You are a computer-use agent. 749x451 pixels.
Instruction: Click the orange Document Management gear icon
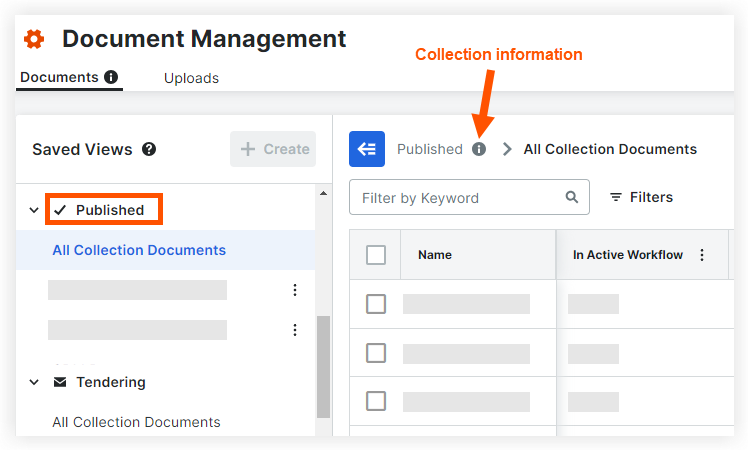pos(34,39)
